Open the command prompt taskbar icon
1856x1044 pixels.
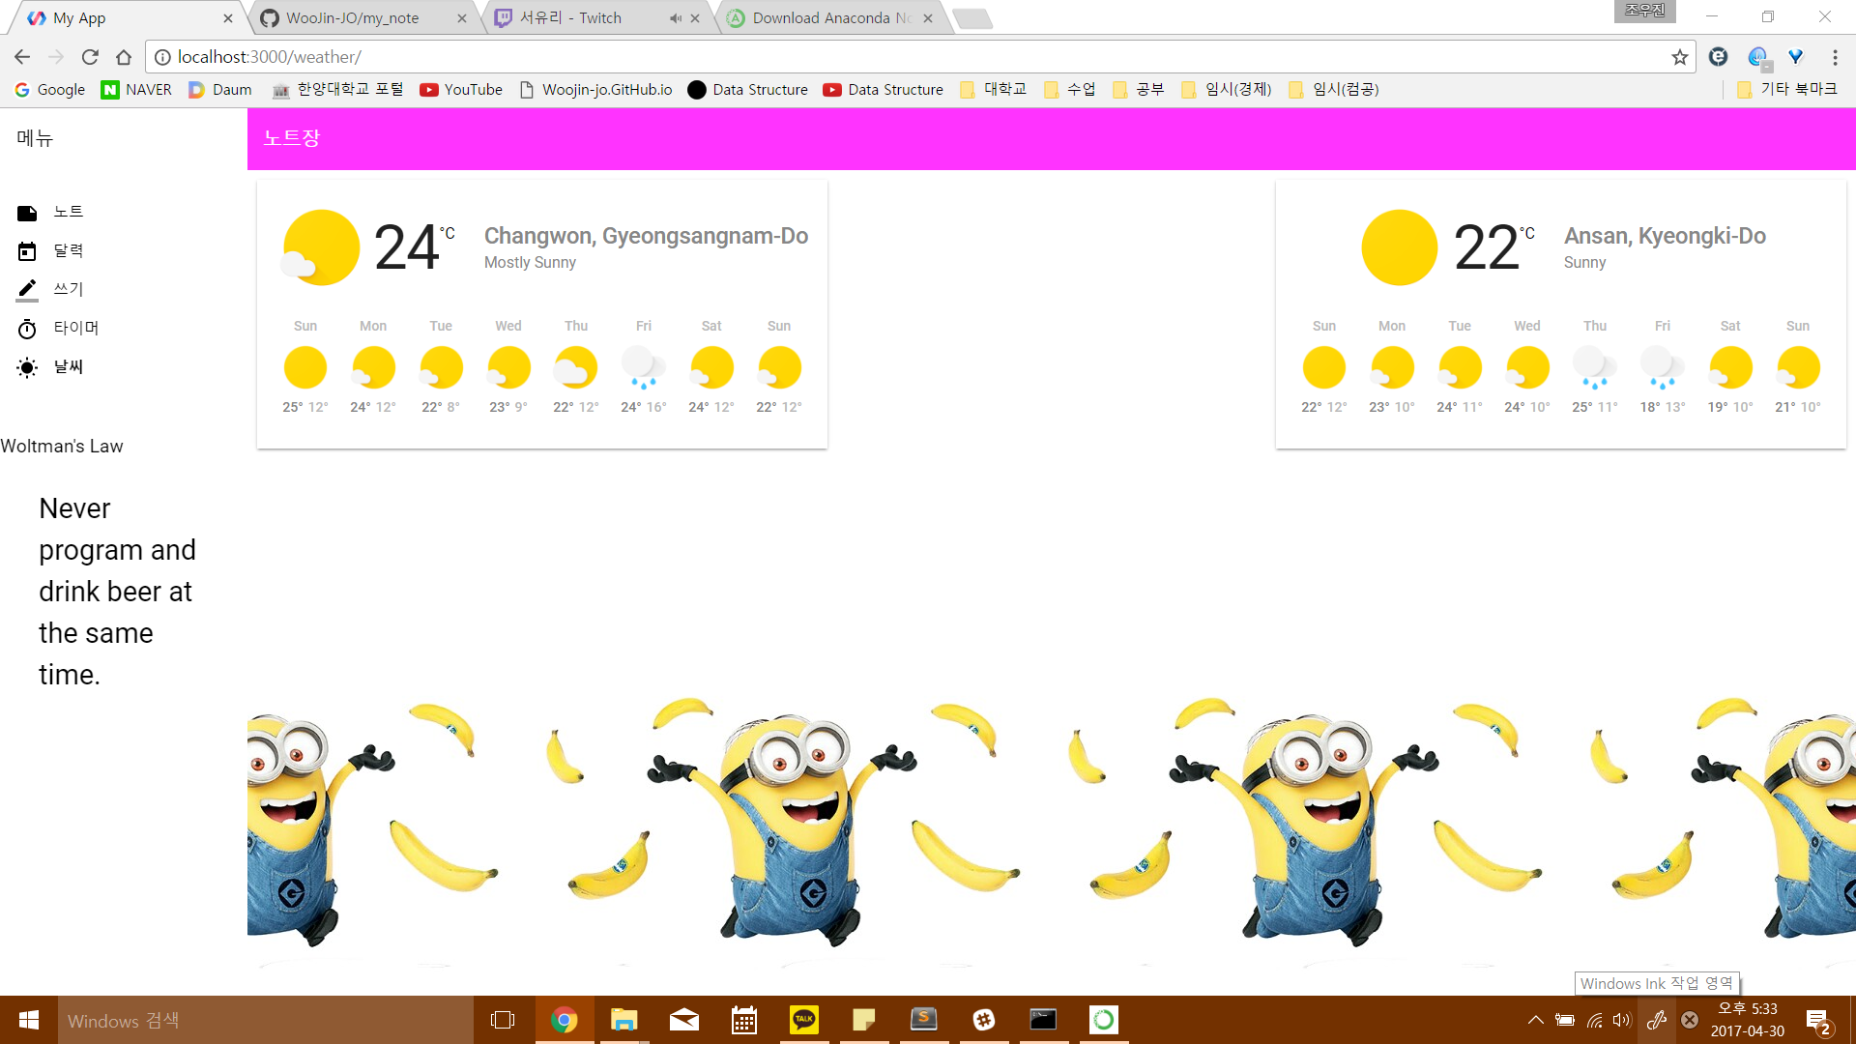(x=1043, y=1020)
